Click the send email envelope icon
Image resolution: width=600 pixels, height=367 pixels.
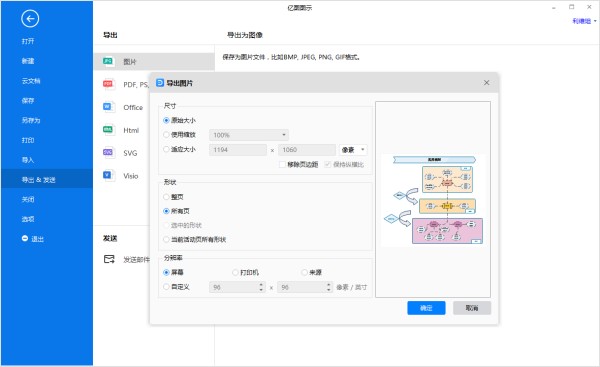[109, 259]
